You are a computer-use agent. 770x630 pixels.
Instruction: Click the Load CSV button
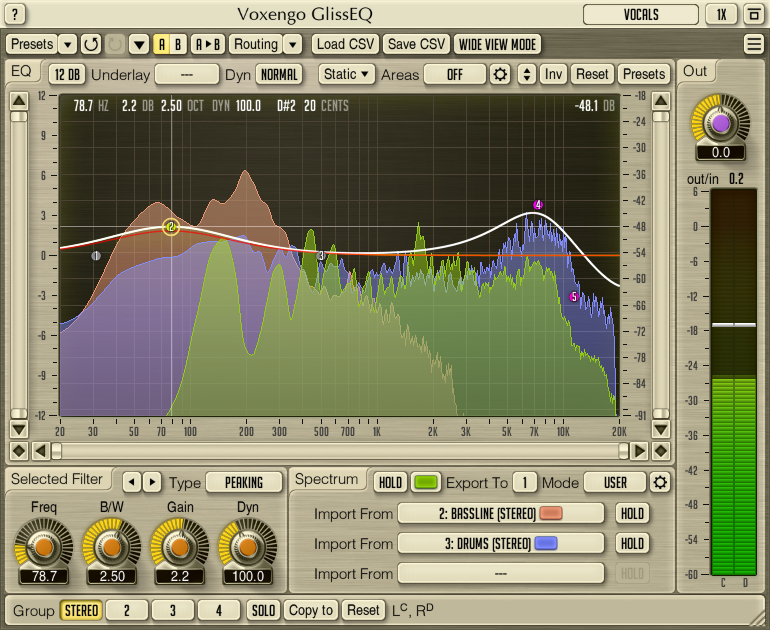coord(345,45)
